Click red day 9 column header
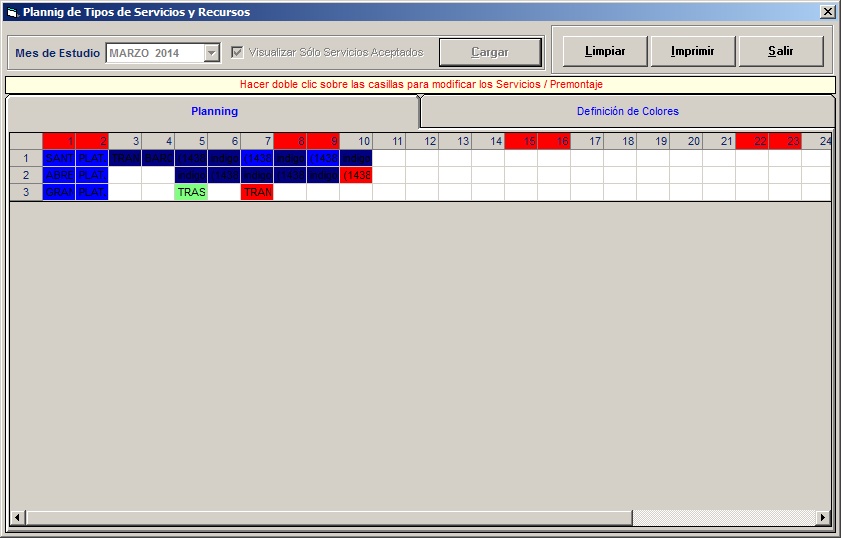Screen dimensions: 841x538 point(323,141)
